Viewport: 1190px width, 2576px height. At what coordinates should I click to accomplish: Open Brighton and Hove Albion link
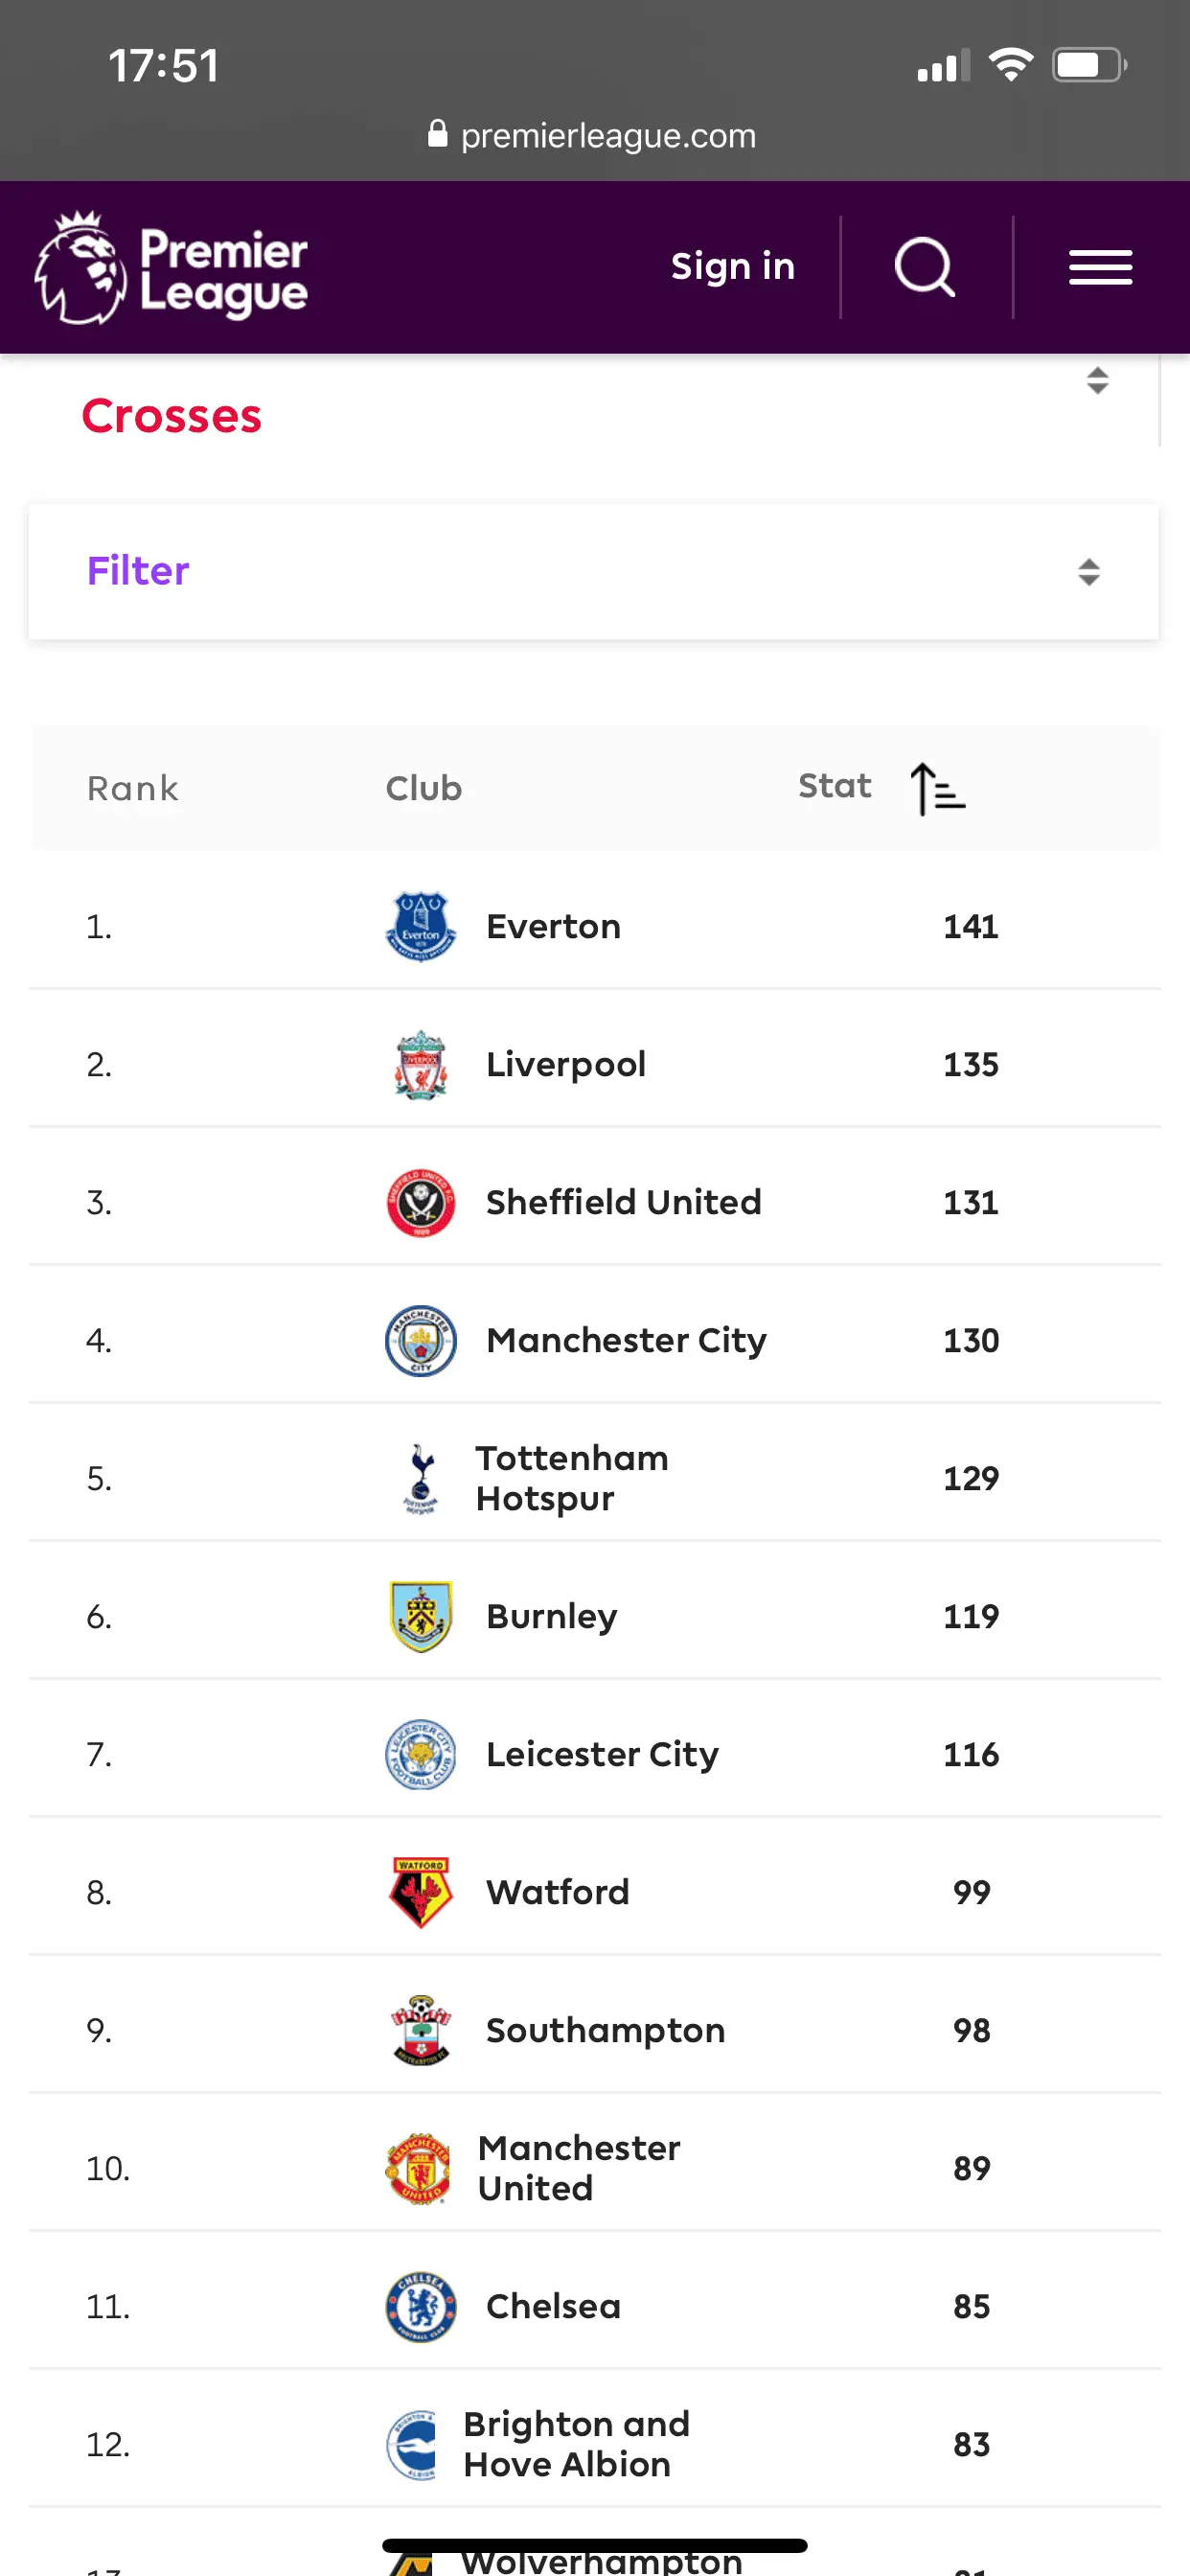point(576,2444)
